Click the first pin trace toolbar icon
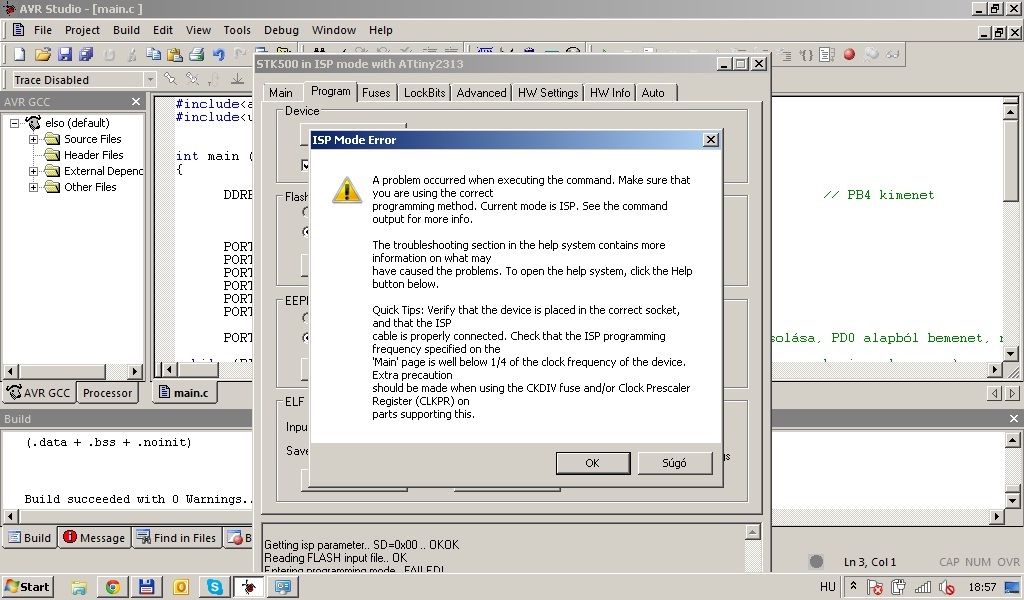1024x600 pixels. 170,79
